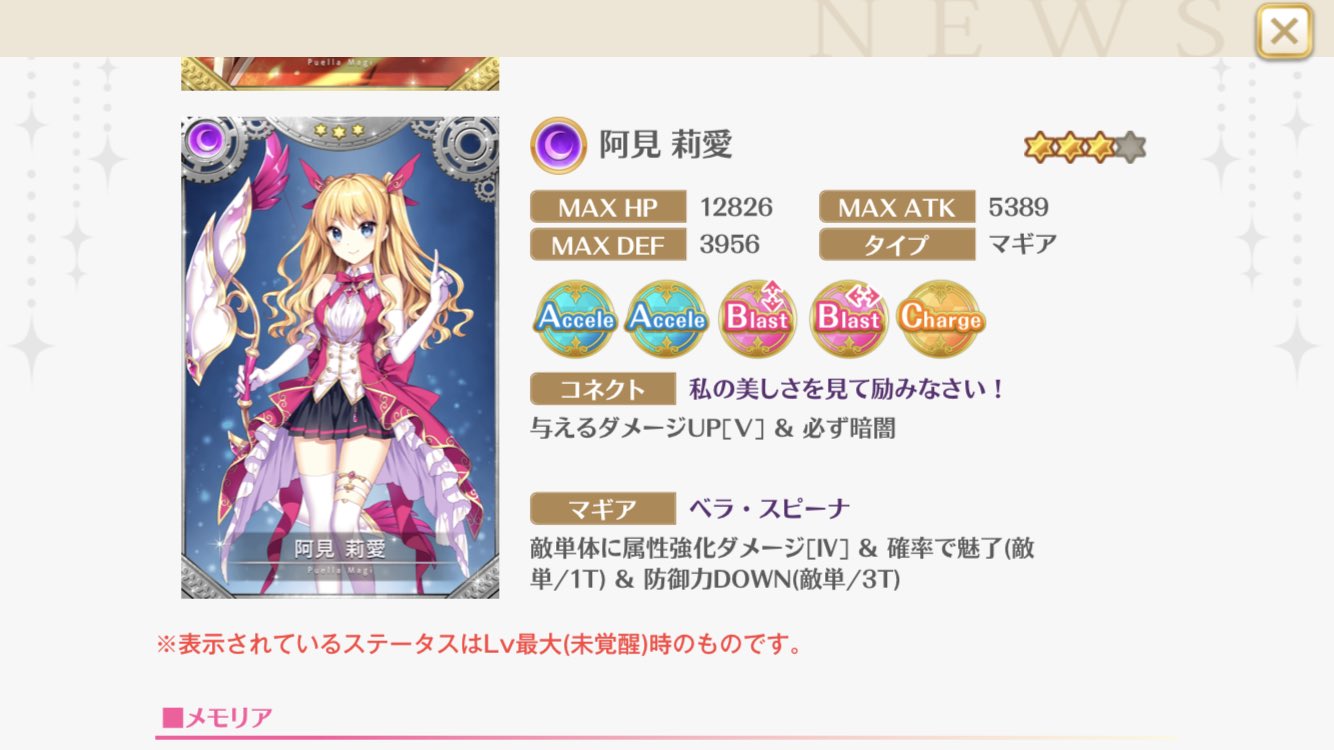Click the dark attribute icon beside character name
The height and width of the screenshot is (750, 1334).
coord(558,146)
